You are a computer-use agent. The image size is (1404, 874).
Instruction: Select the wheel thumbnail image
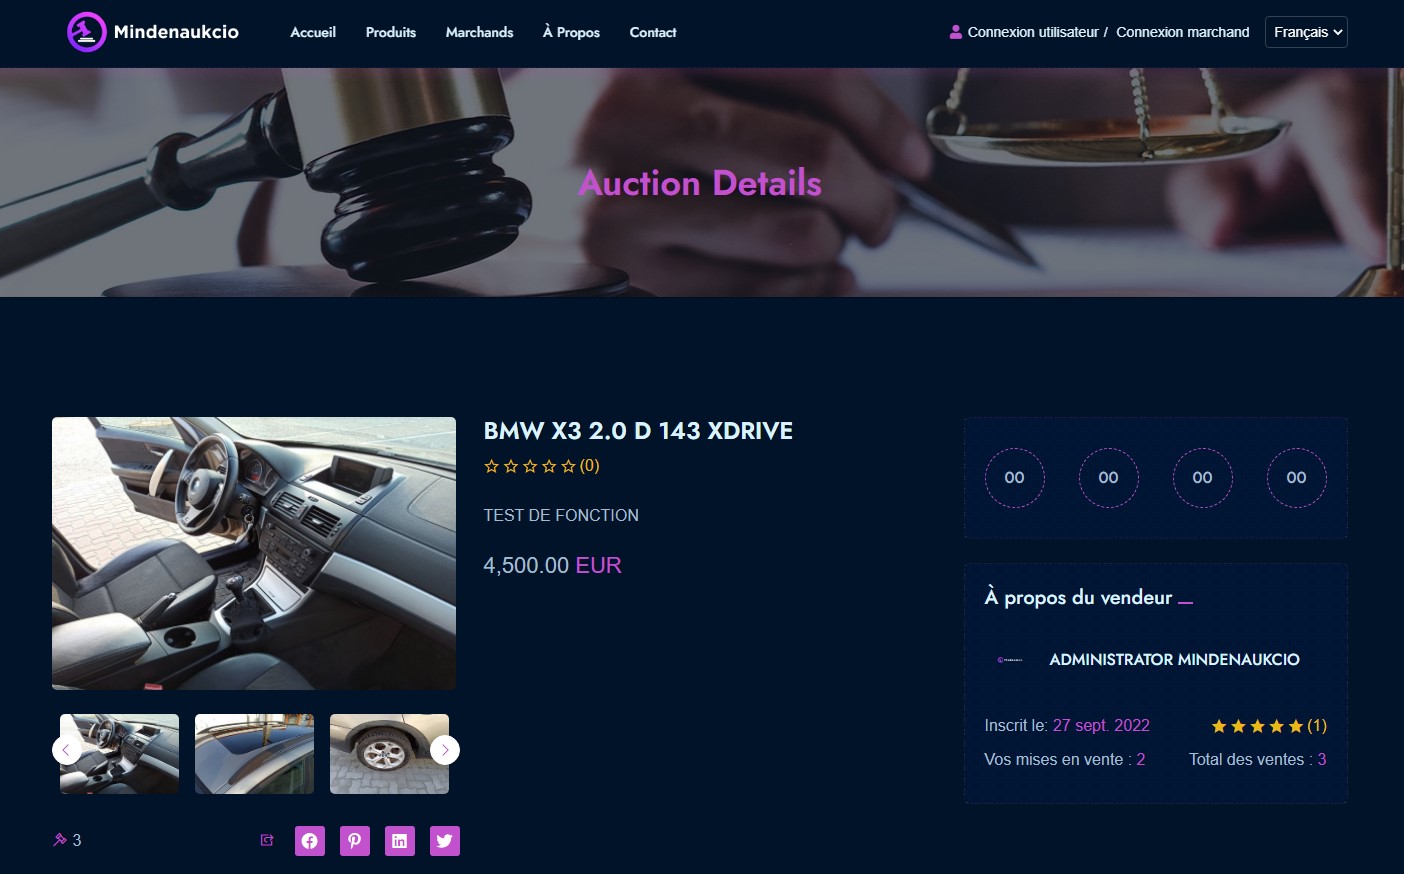389,754
